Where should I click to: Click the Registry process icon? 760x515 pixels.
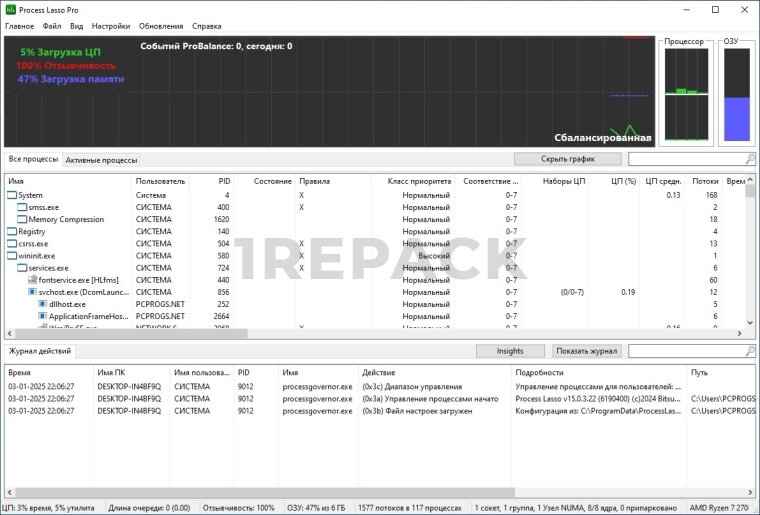click(x=12, y=231)
